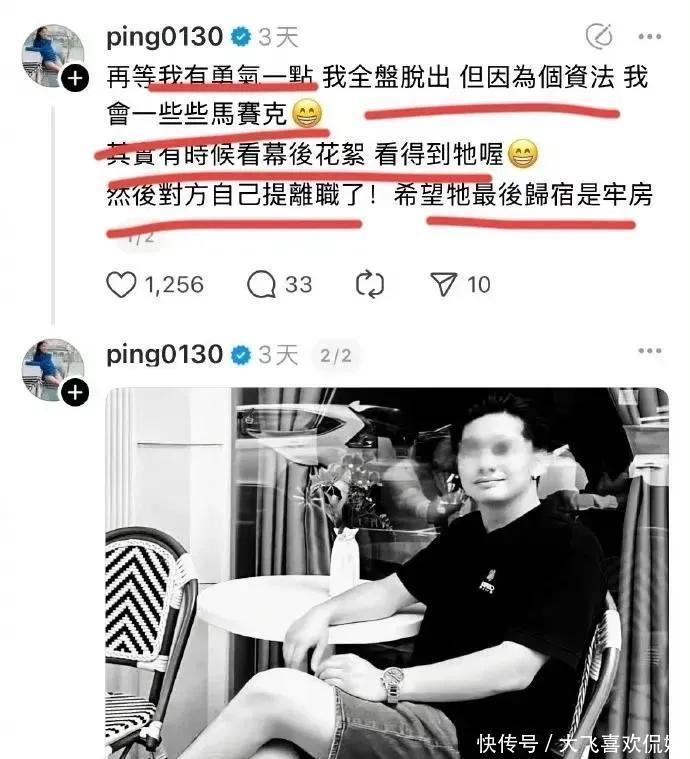Share the post with paper plane icon
The width and height of the screenshot is (690, 759).
coord(444,284)
